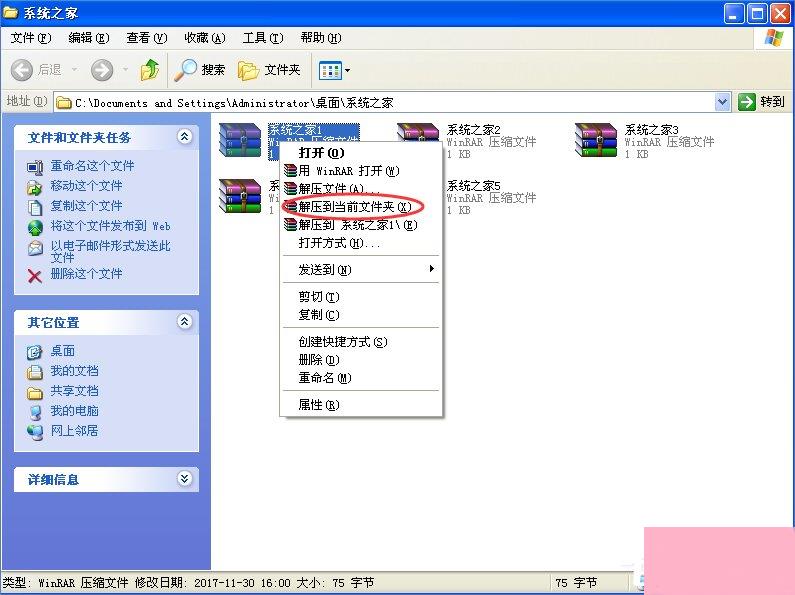Go to 我的文档 in Other Places
This screenshot has height=595, width=795.
coord(75,371)
